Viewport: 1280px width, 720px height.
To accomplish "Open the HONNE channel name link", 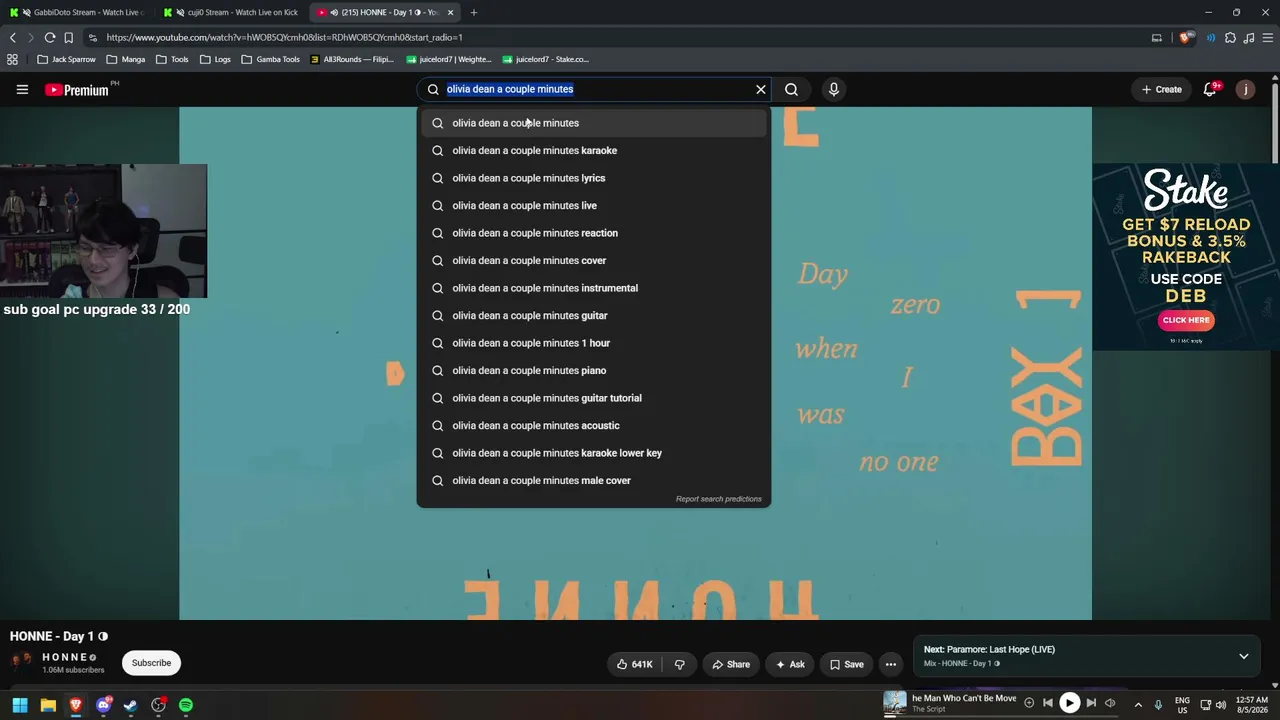I will coord(65,657).
